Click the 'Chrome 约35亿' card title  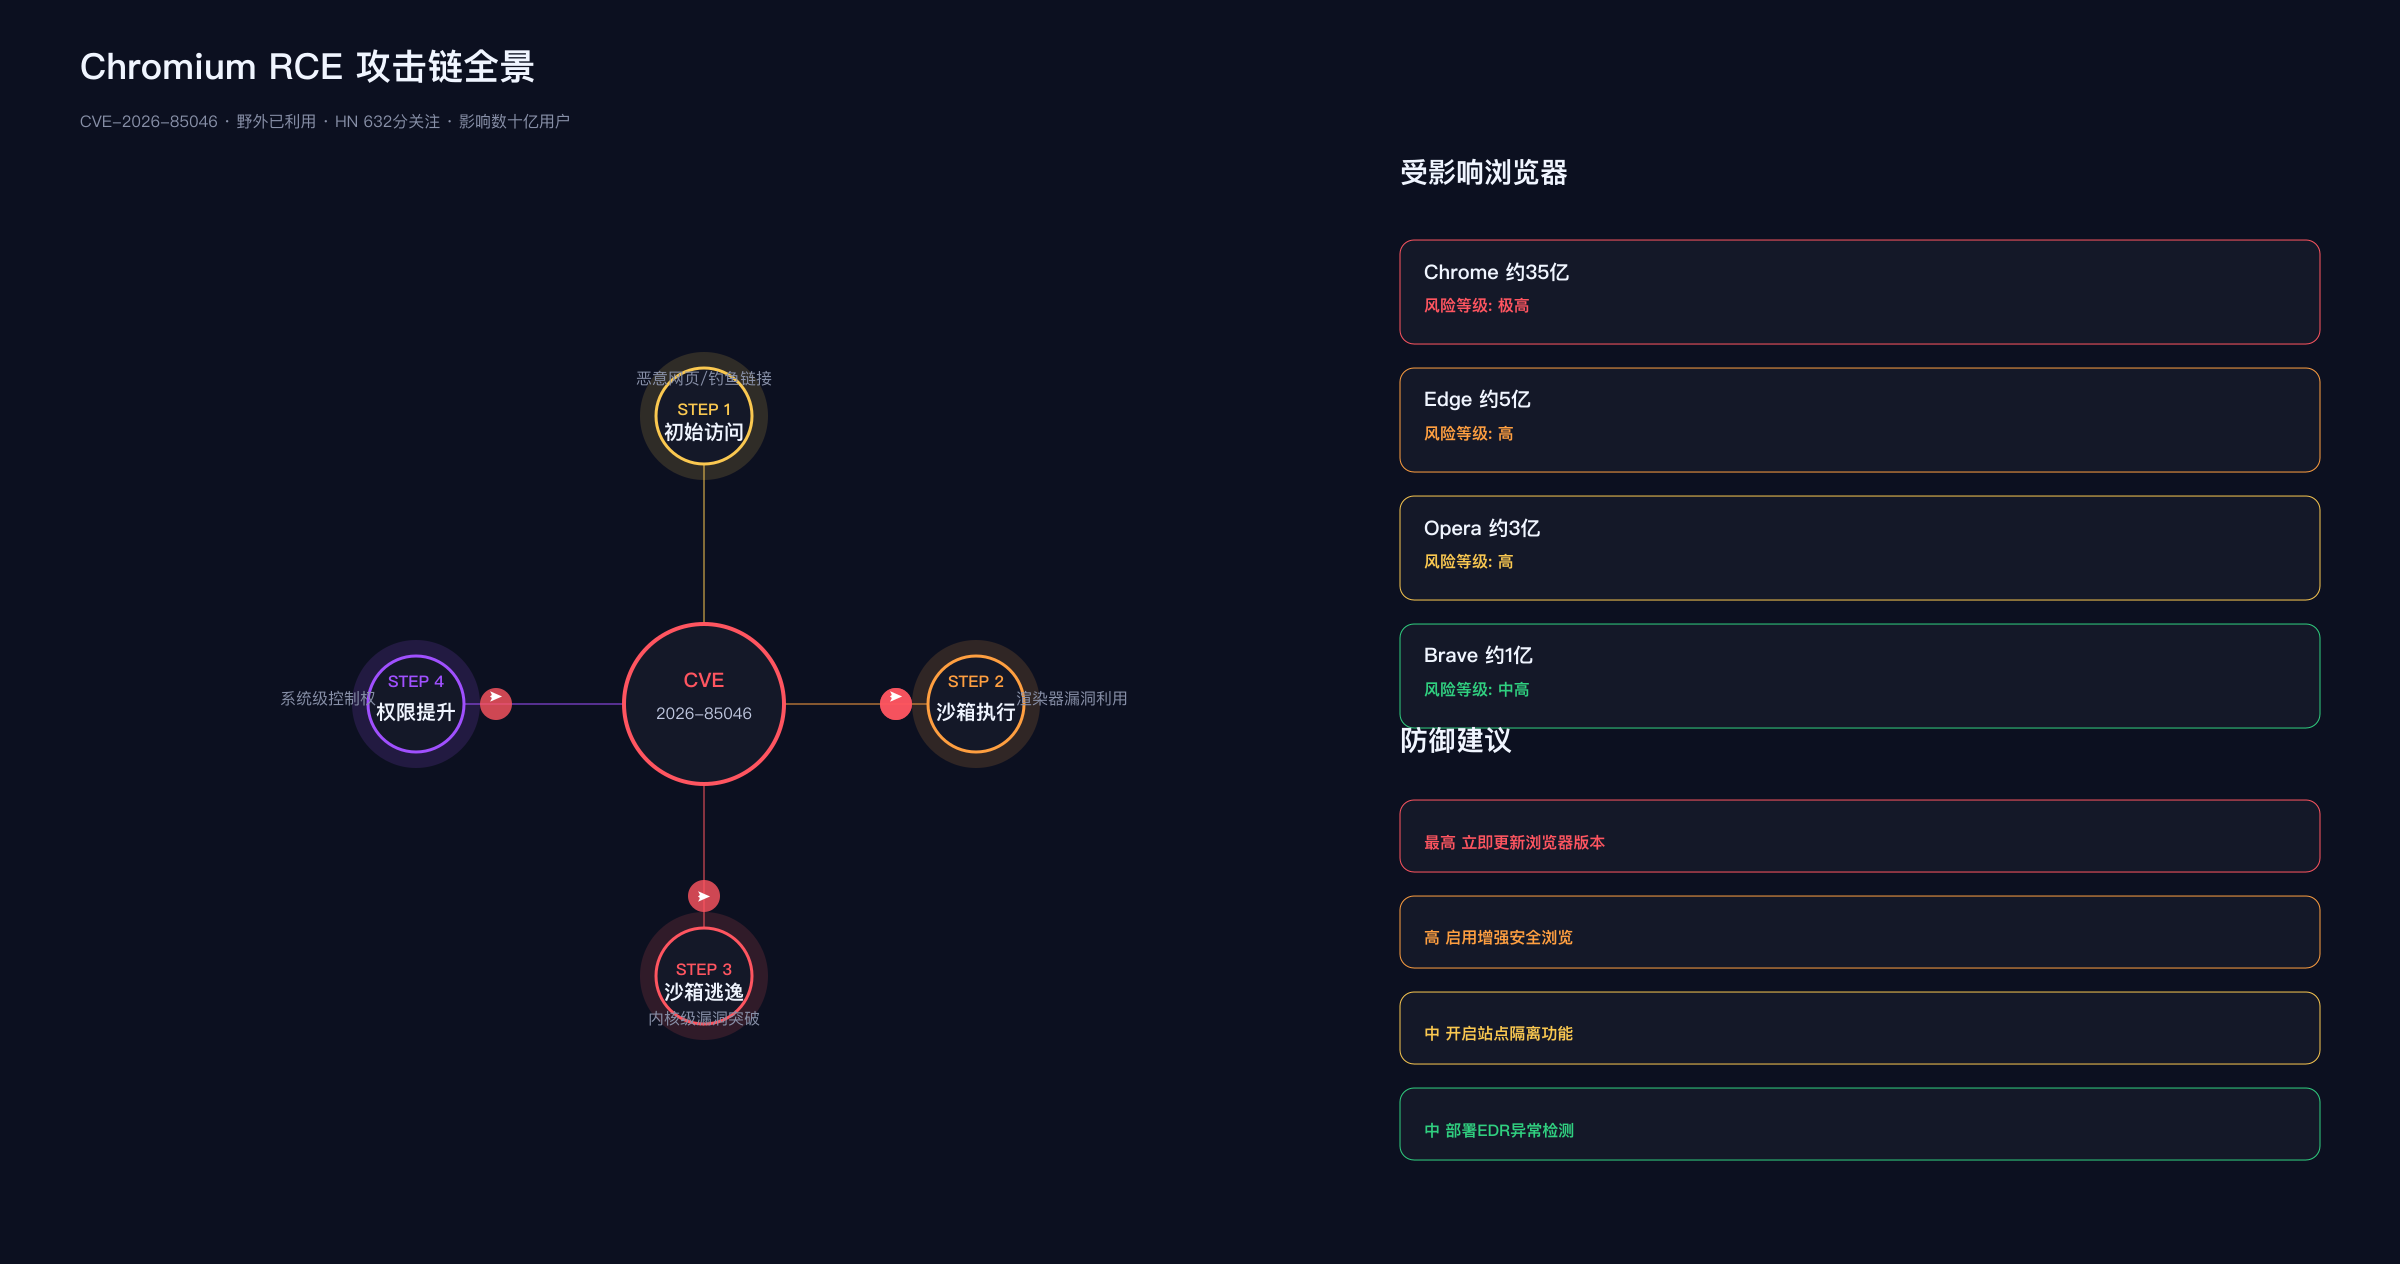pos(1496,272)
